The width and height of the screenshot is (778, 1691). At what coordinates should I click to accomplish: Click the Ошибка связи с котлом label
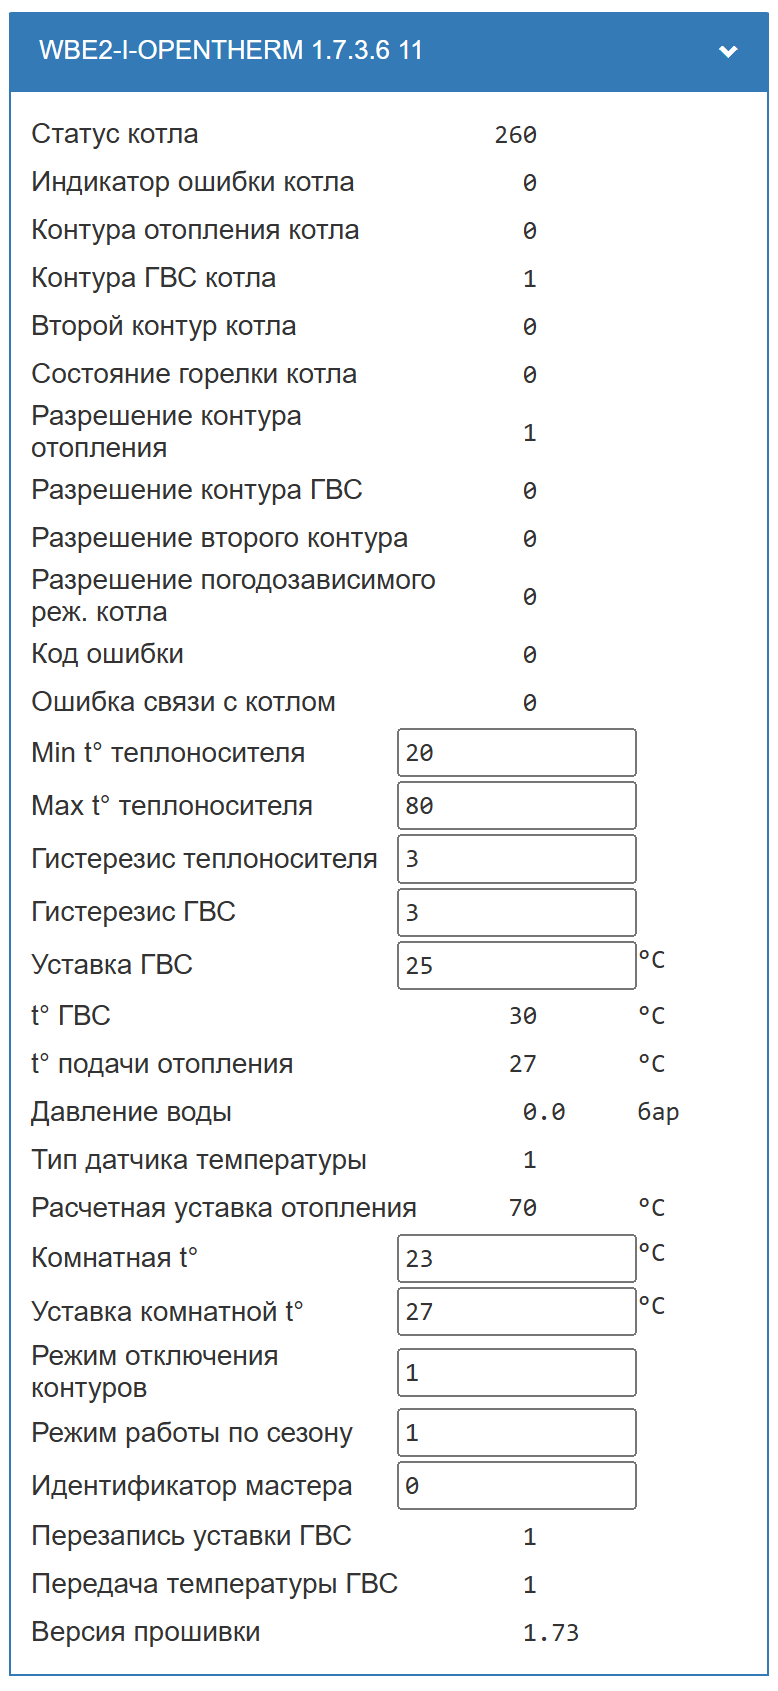(x=183, y=702)
